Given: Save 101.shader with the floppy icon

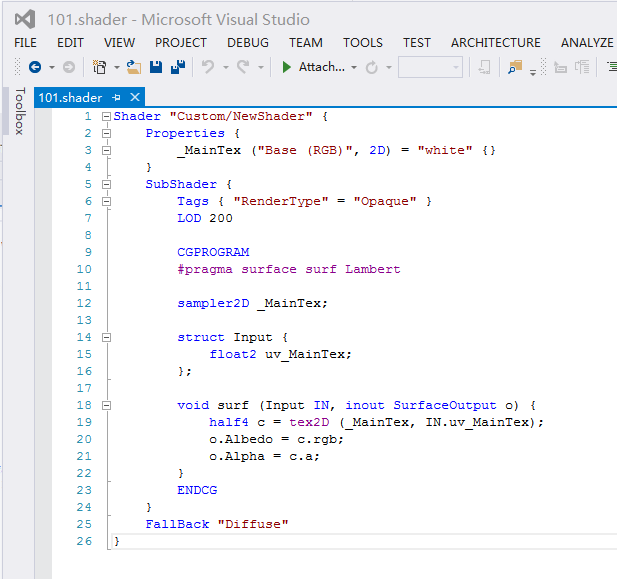Looking at the screenshot, I should pyautogui.click(x=156, y=67).
